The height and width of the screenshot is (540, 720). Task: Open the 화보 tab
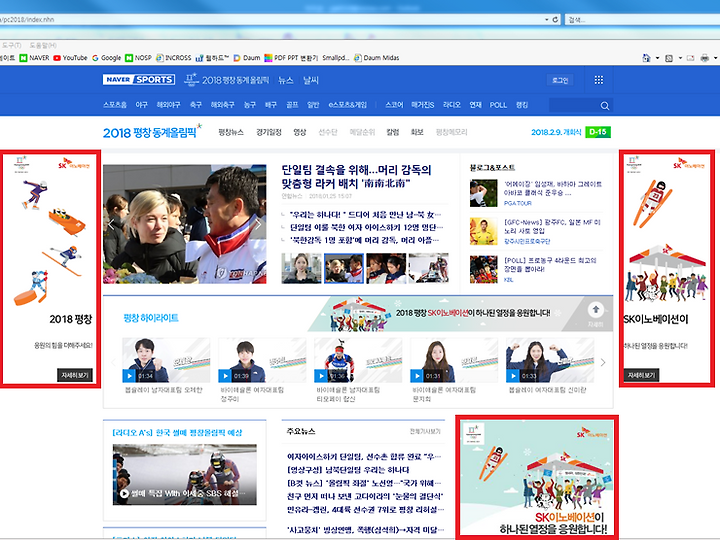pyautogui.click(x=417, y=132)
